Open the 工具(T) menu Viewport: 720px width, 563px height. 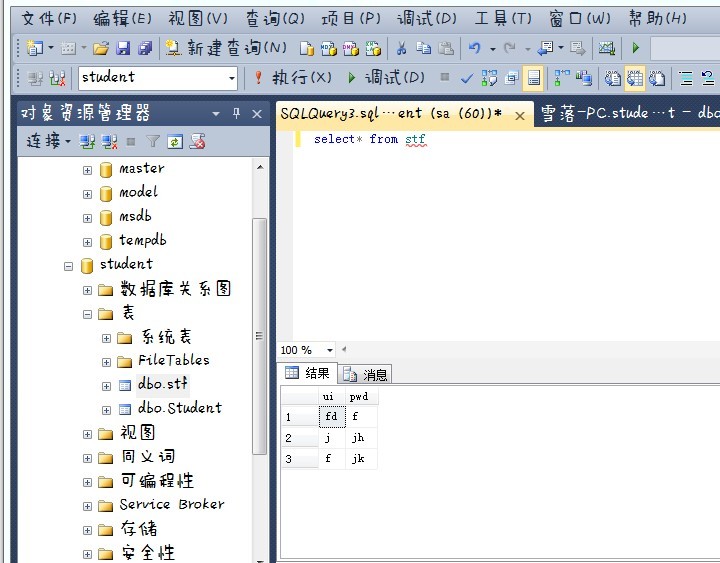click(503, 19)
